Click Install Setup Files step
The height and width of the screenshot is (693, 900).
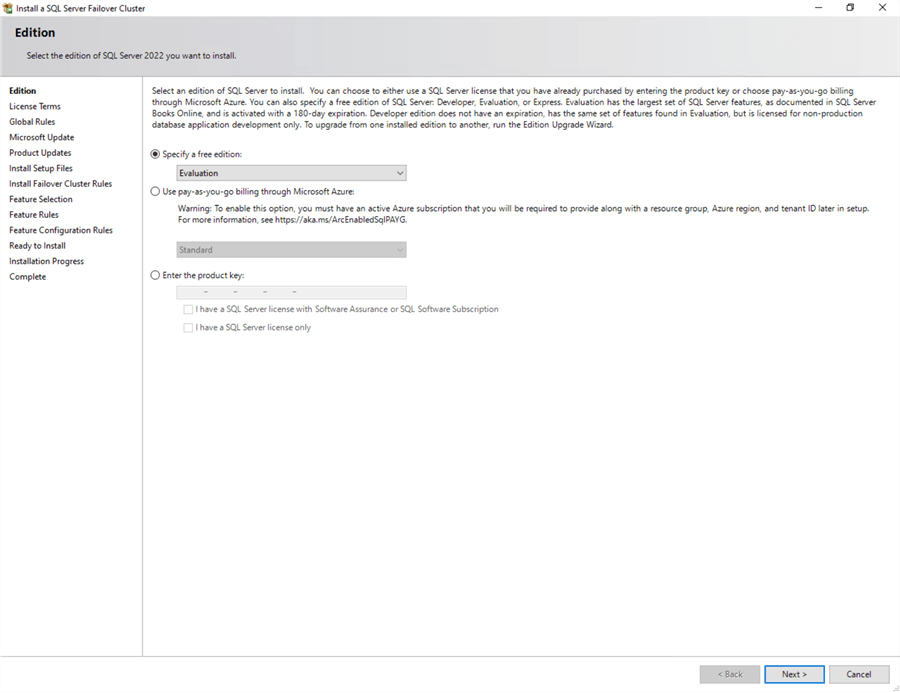(41, 168)
